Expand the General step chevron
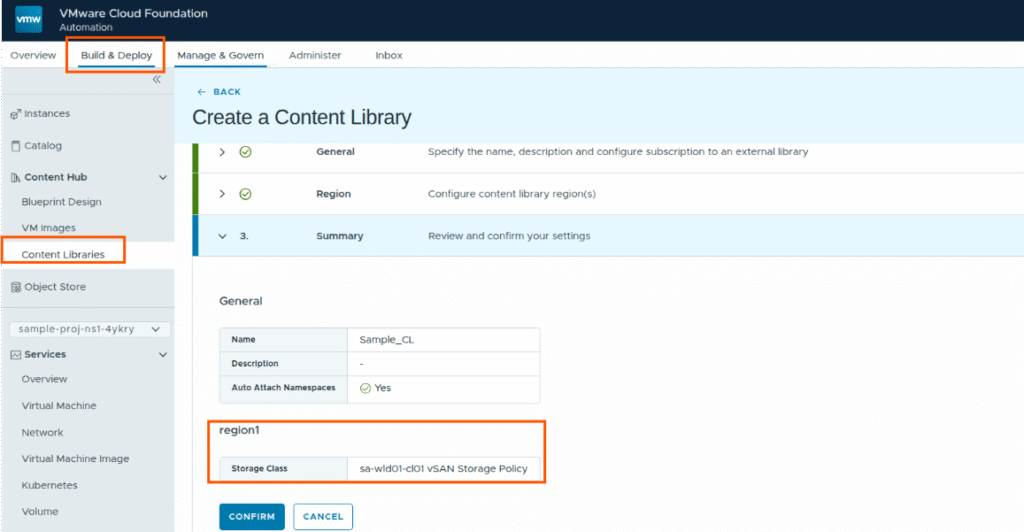This screenshot has height=532, width=1024. (222, 152)
